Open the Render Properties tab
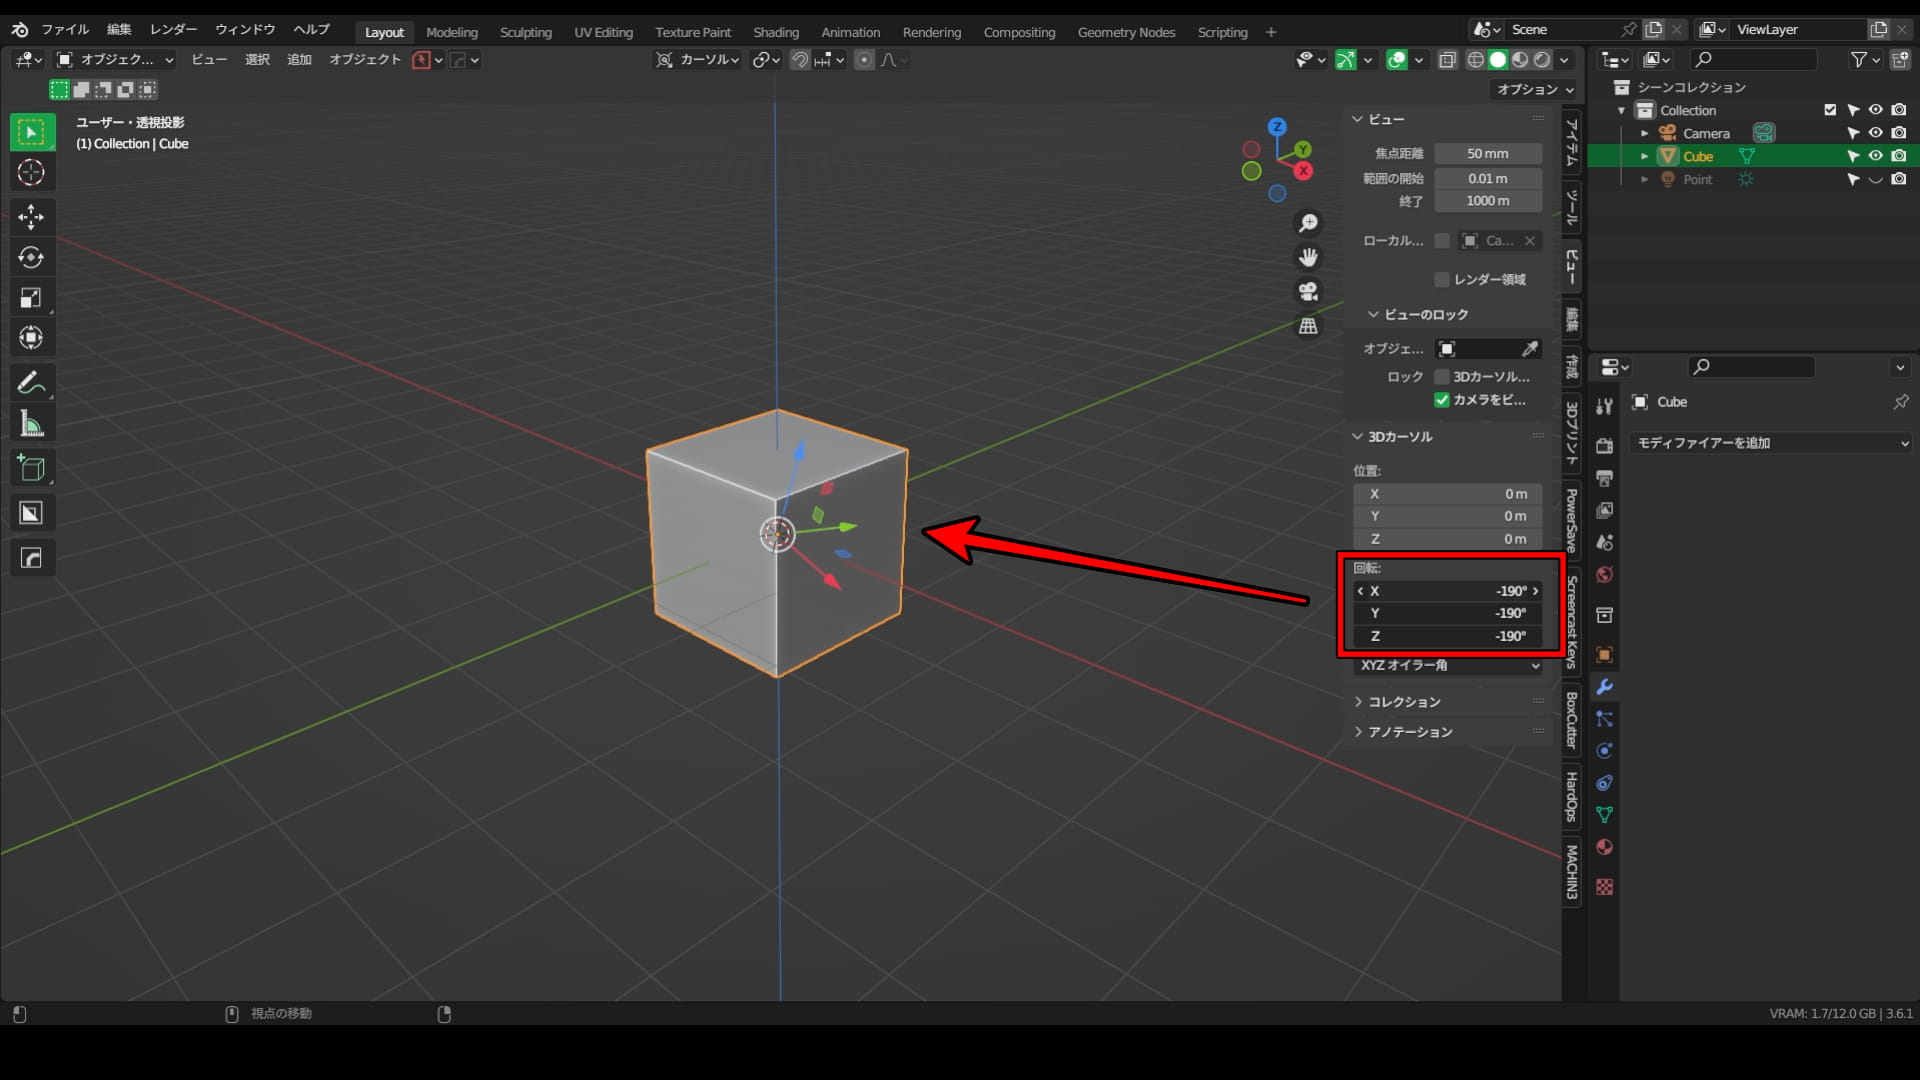Image resolution: width=1920 pixels, height=1080 pixels. (x=1605, y=445)
